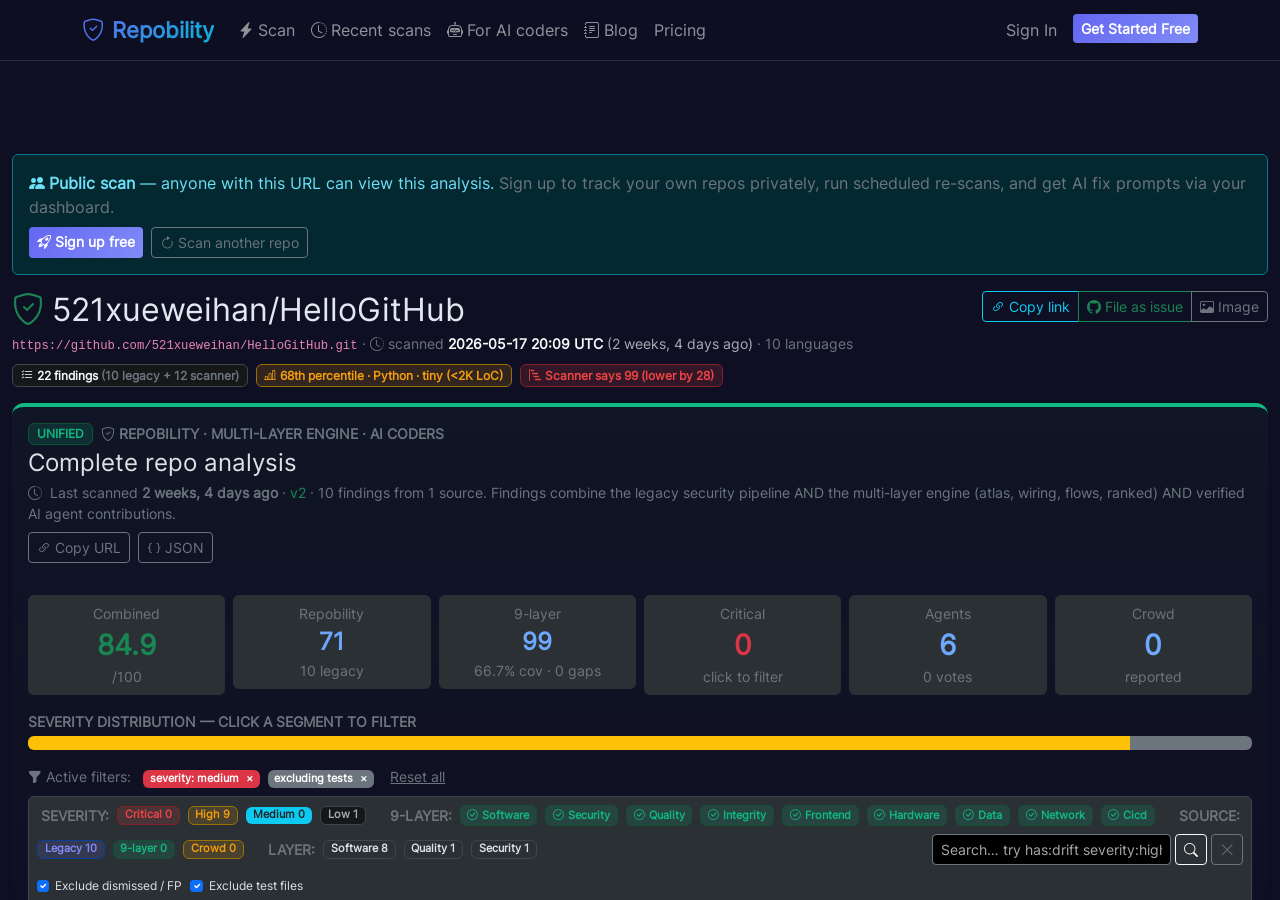Select the Crowd 0 reported card
This screenshot has height=900, width=1280.
tap(1153, 645)
